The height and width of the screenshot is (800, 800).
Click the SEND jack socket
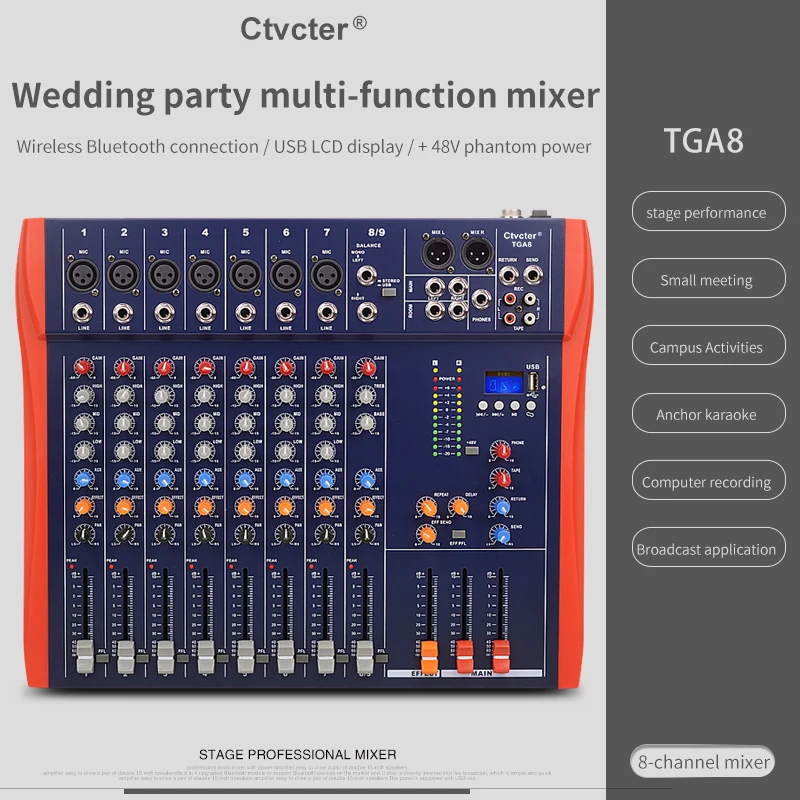point(533,275)
